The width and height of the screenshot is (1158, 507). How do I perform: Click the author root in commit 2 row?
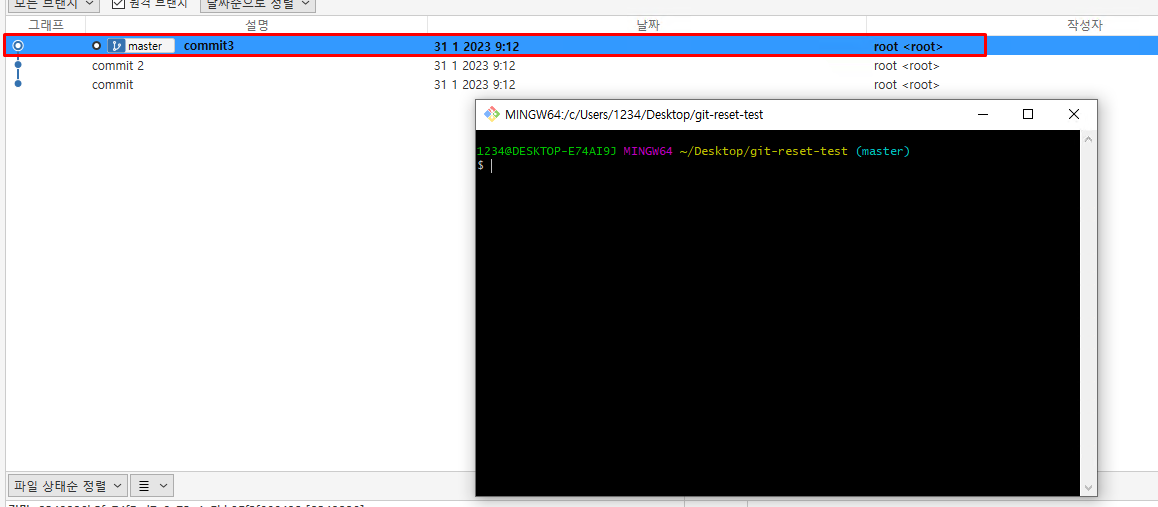tap(907, 66)
